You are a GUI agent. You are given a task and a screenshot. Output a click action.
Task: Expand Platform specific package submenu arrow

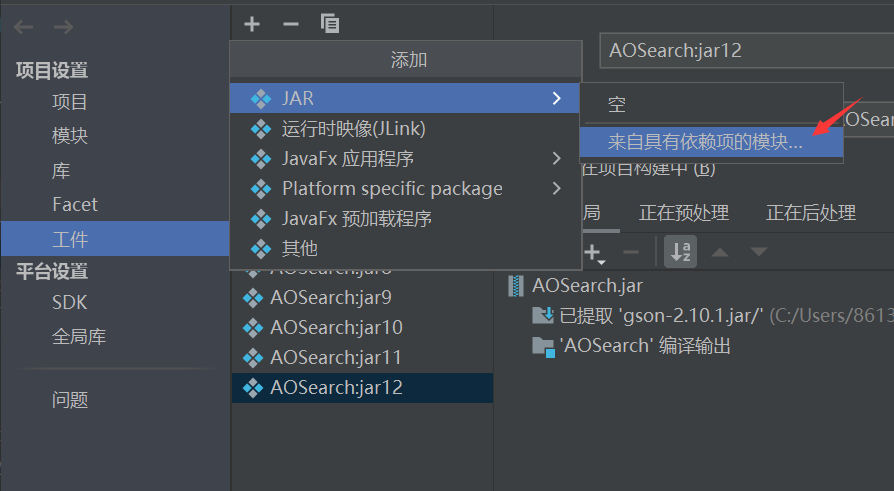point(556,188)
